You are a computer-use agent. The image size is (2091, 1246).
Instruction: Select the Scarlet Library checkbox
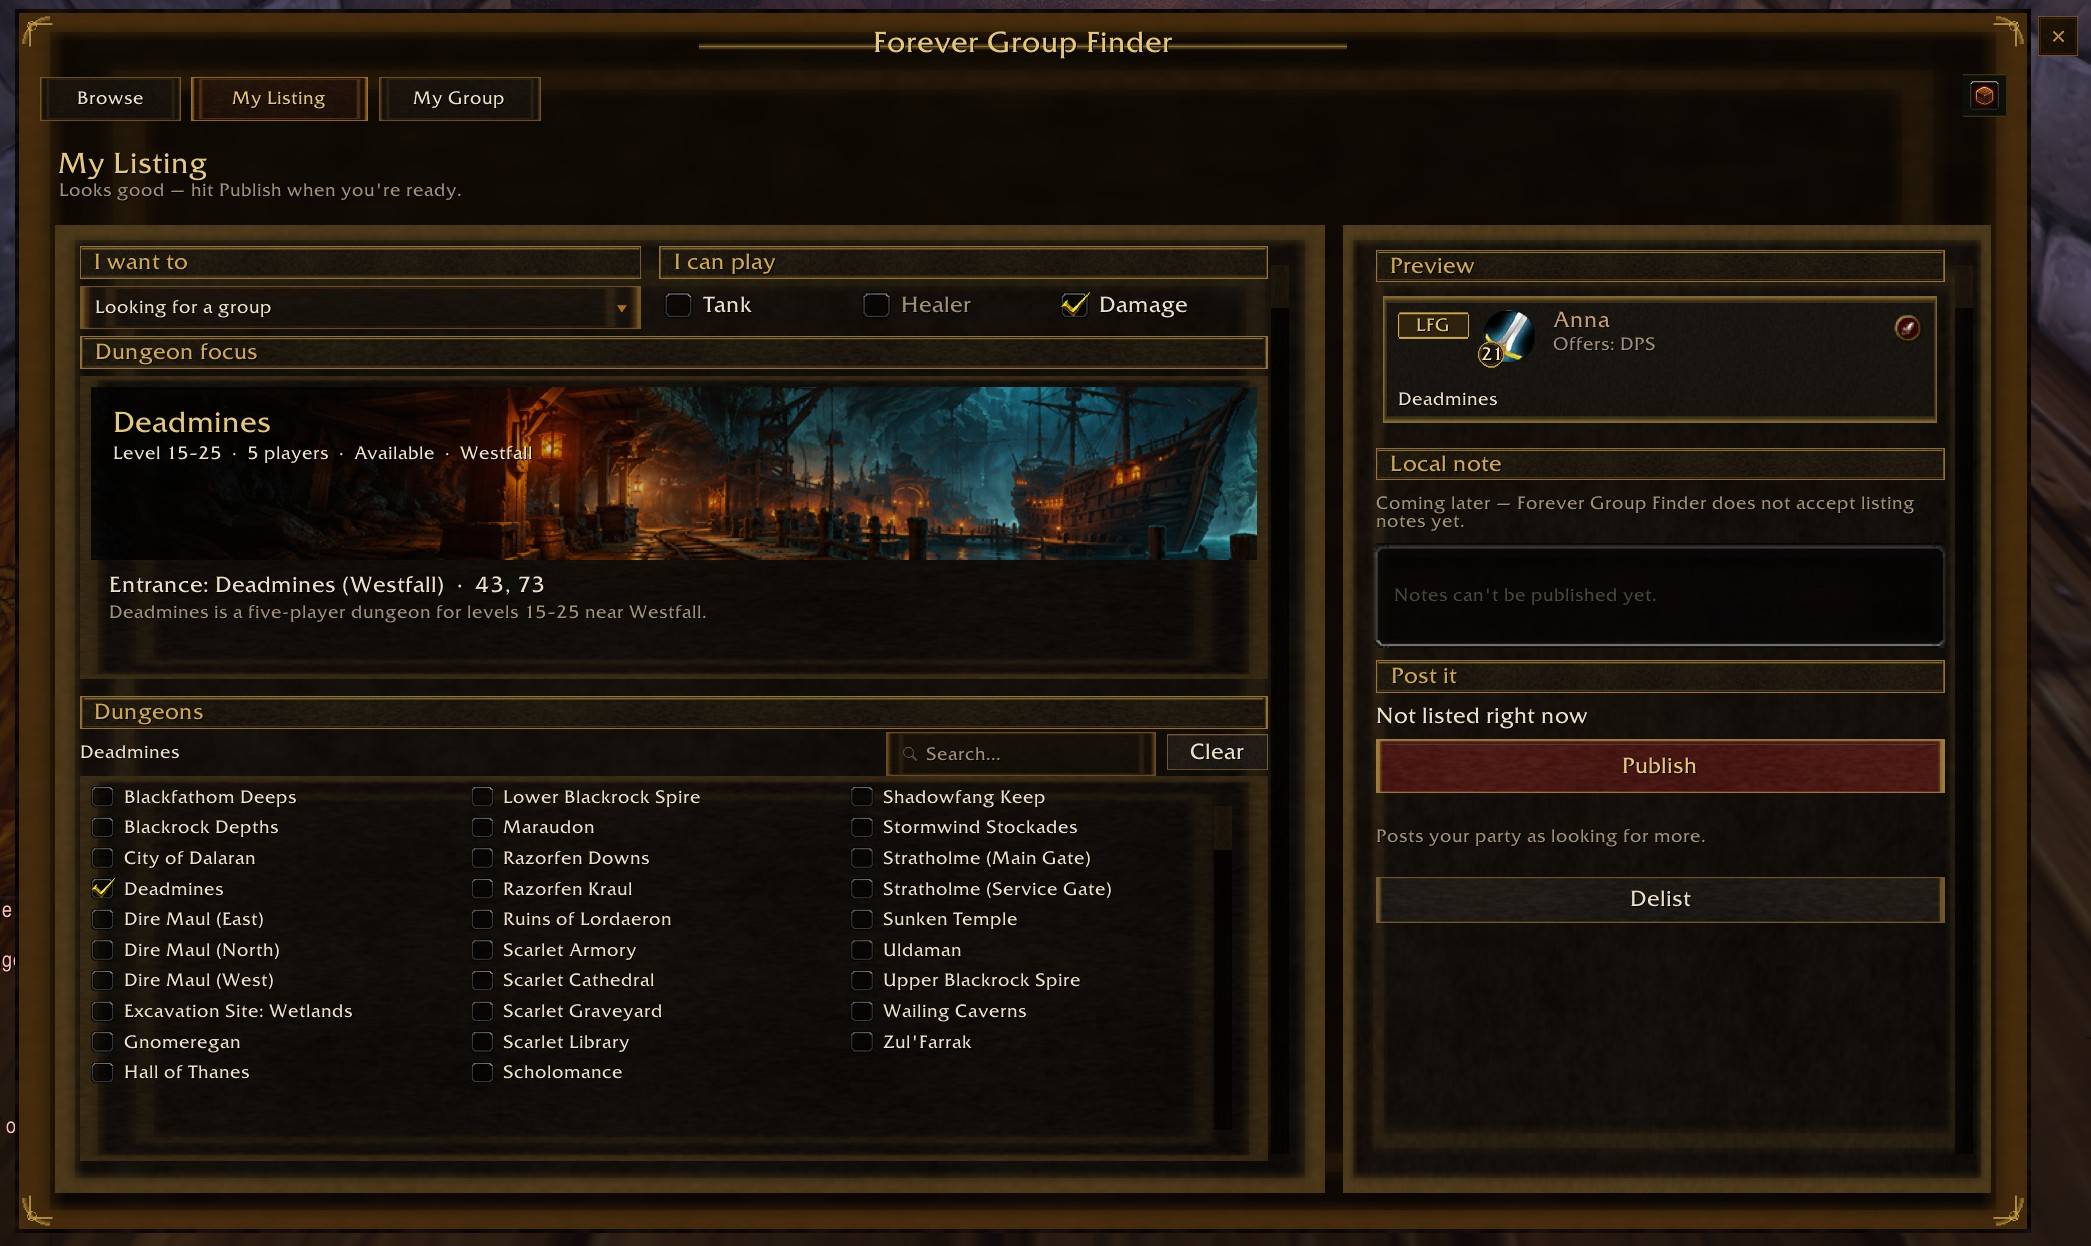482,1042
